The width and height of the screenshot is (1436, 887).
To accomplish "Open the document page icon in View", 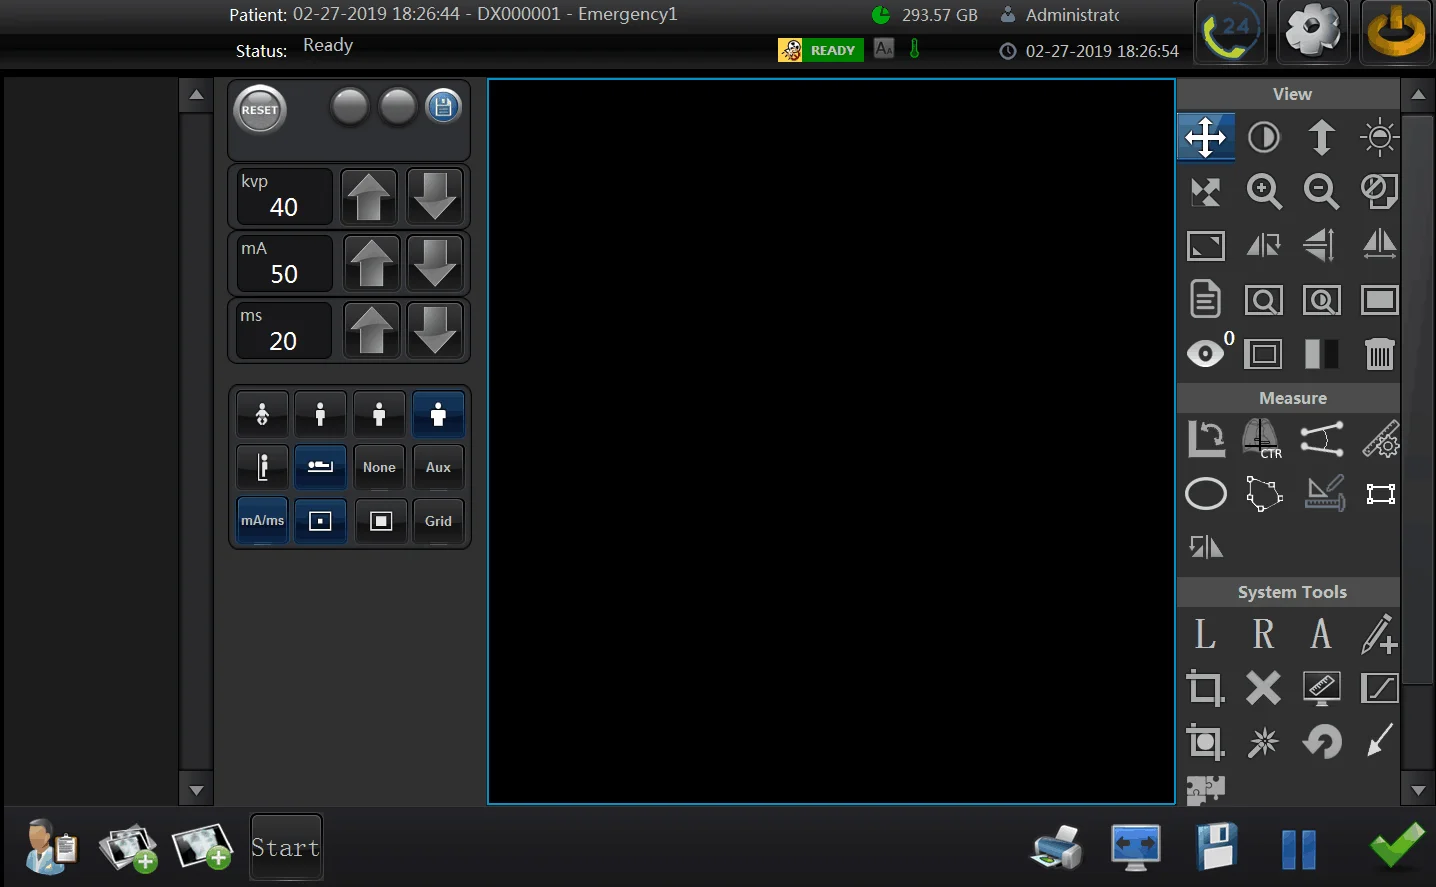I will pos(1206,299).
